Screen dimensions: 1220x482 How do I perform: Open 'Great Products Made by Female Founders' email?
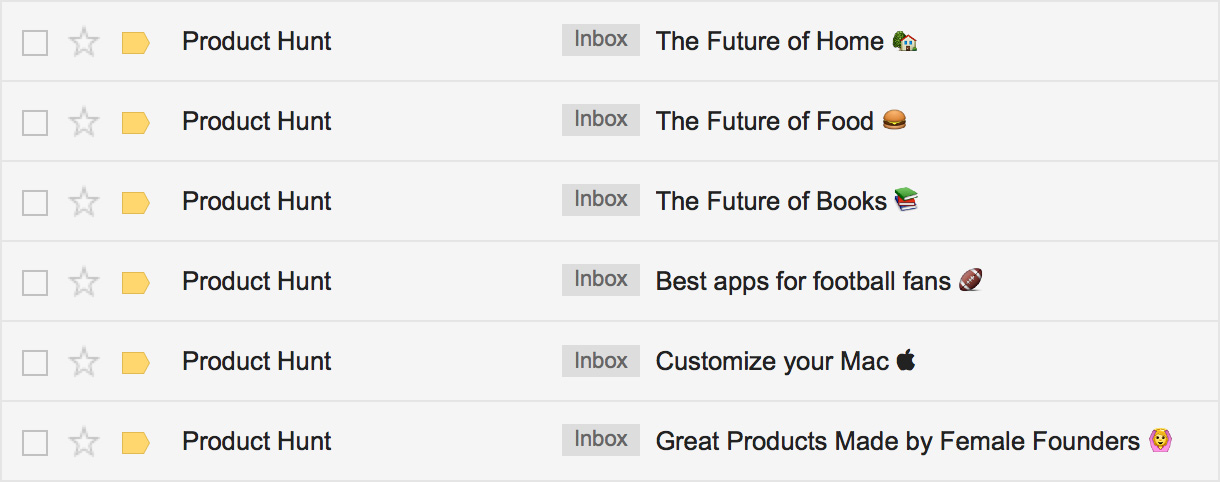coord(897,441)
